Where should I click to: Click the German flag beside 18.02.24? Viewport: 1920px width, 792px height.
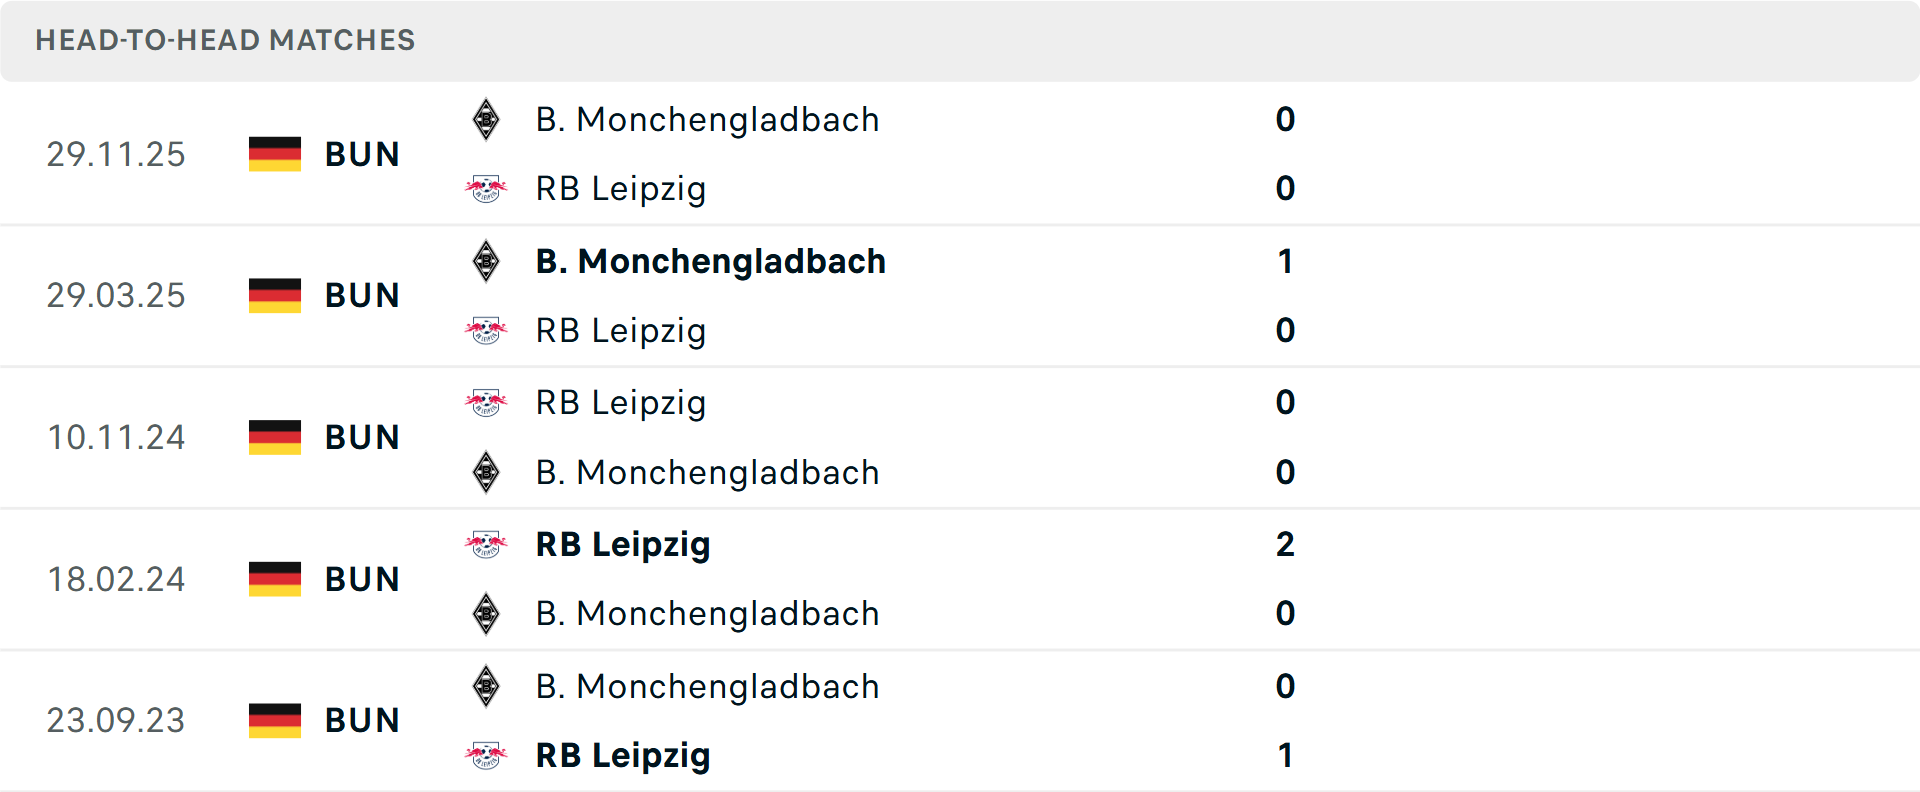pyautogui.click(x=274, y=579)
